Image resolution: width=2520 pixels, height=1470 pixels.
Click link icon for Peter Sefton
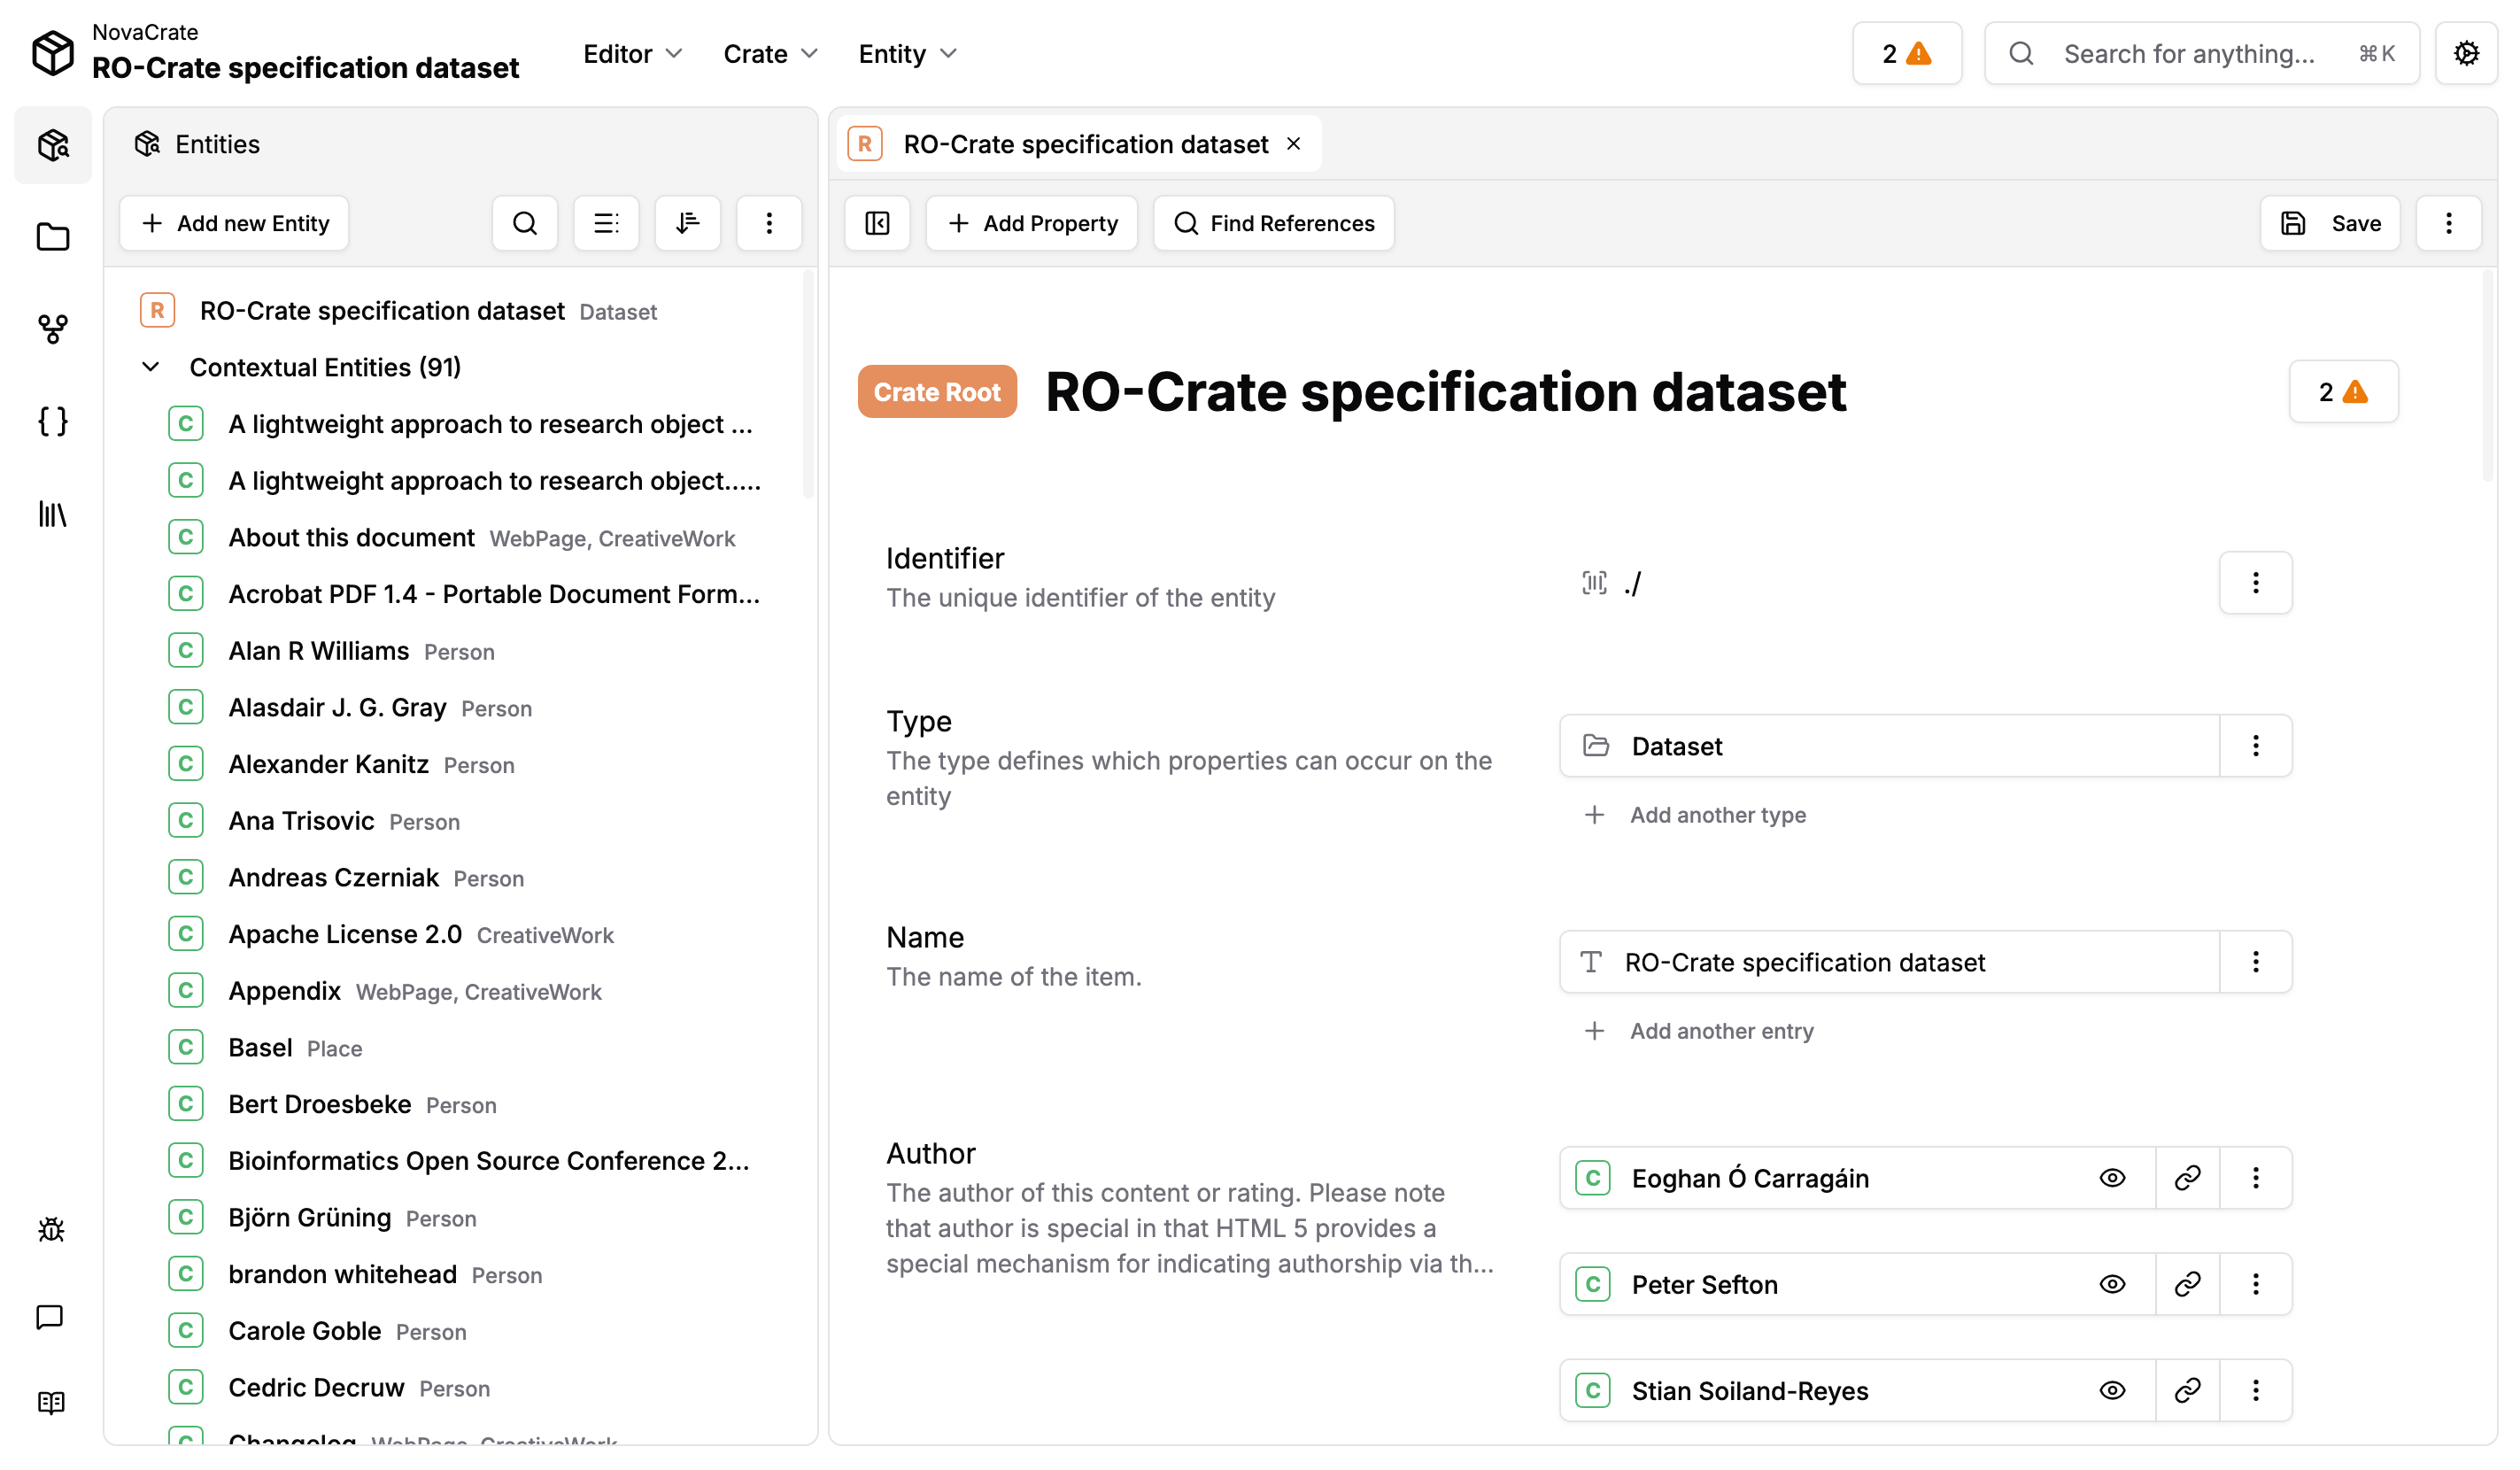point(2187,1284)
